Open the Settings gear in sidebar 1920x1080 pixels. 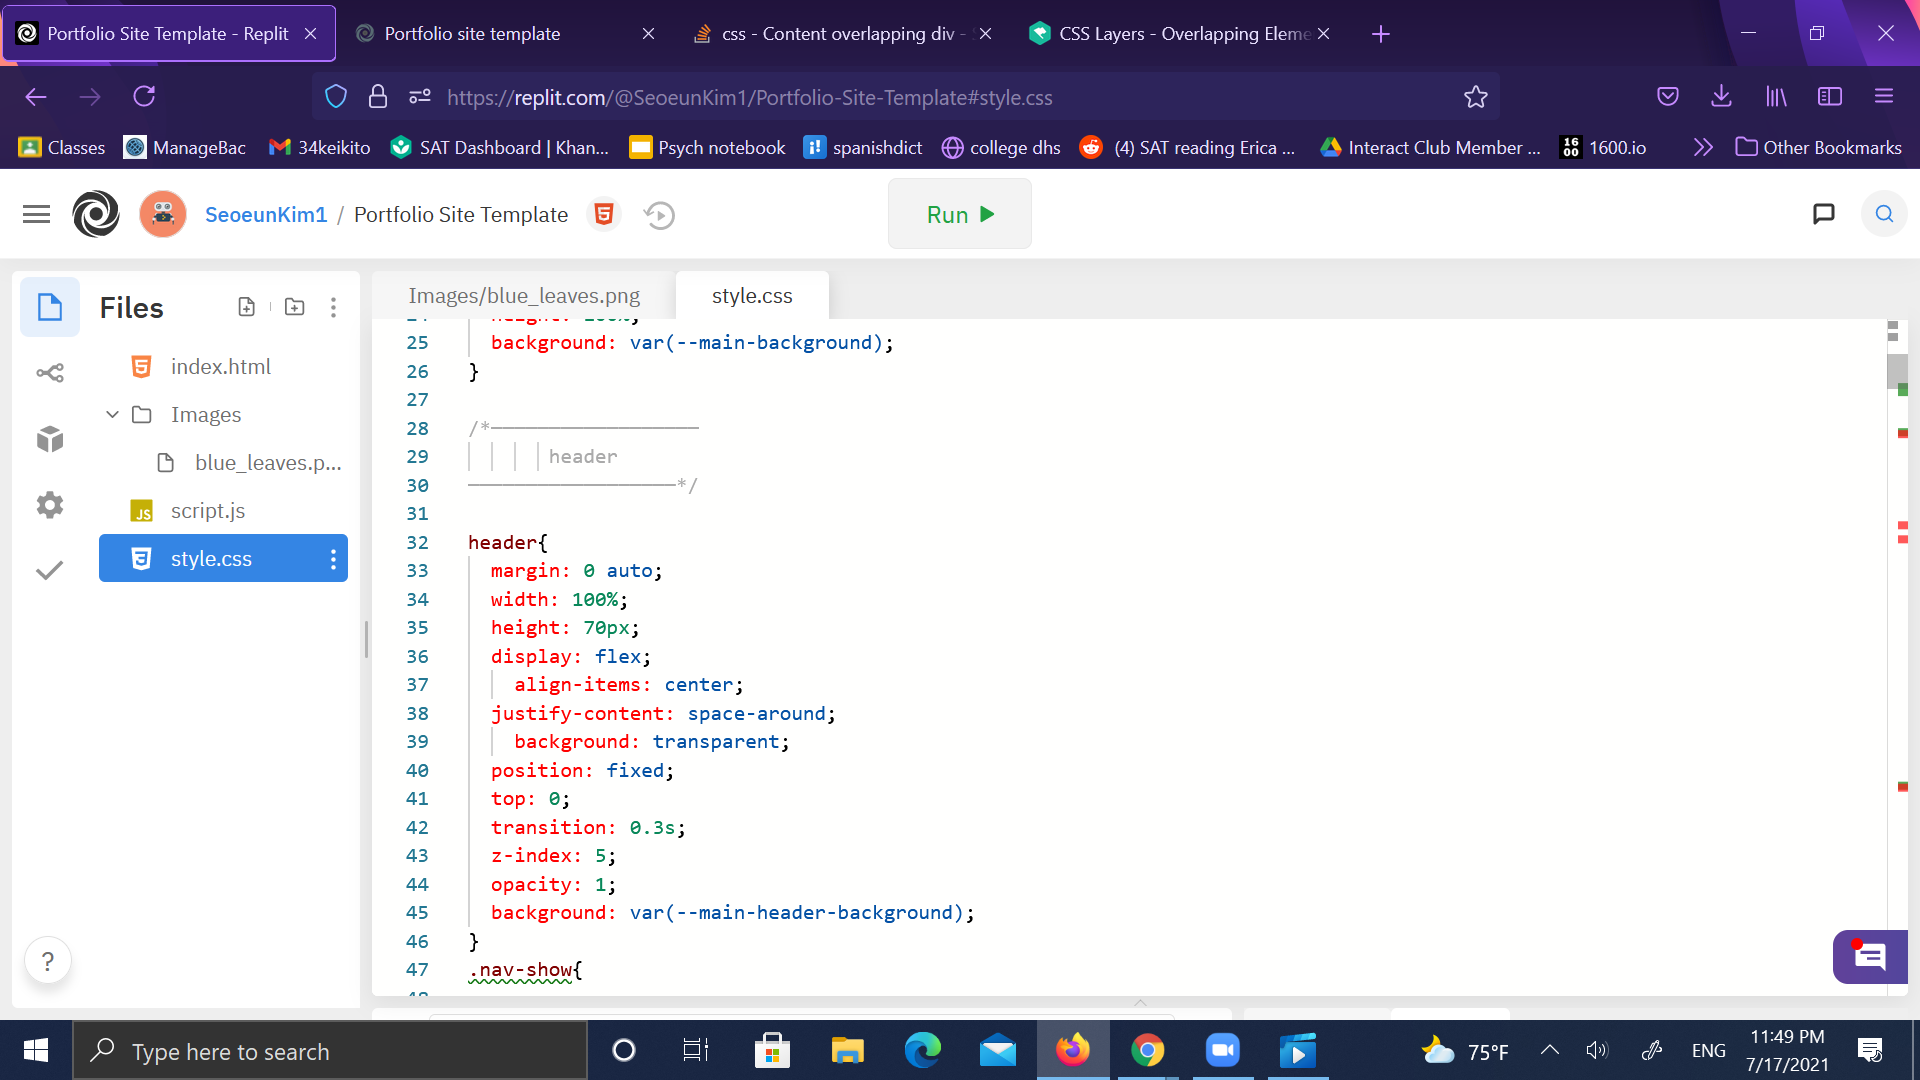(50, 505)
